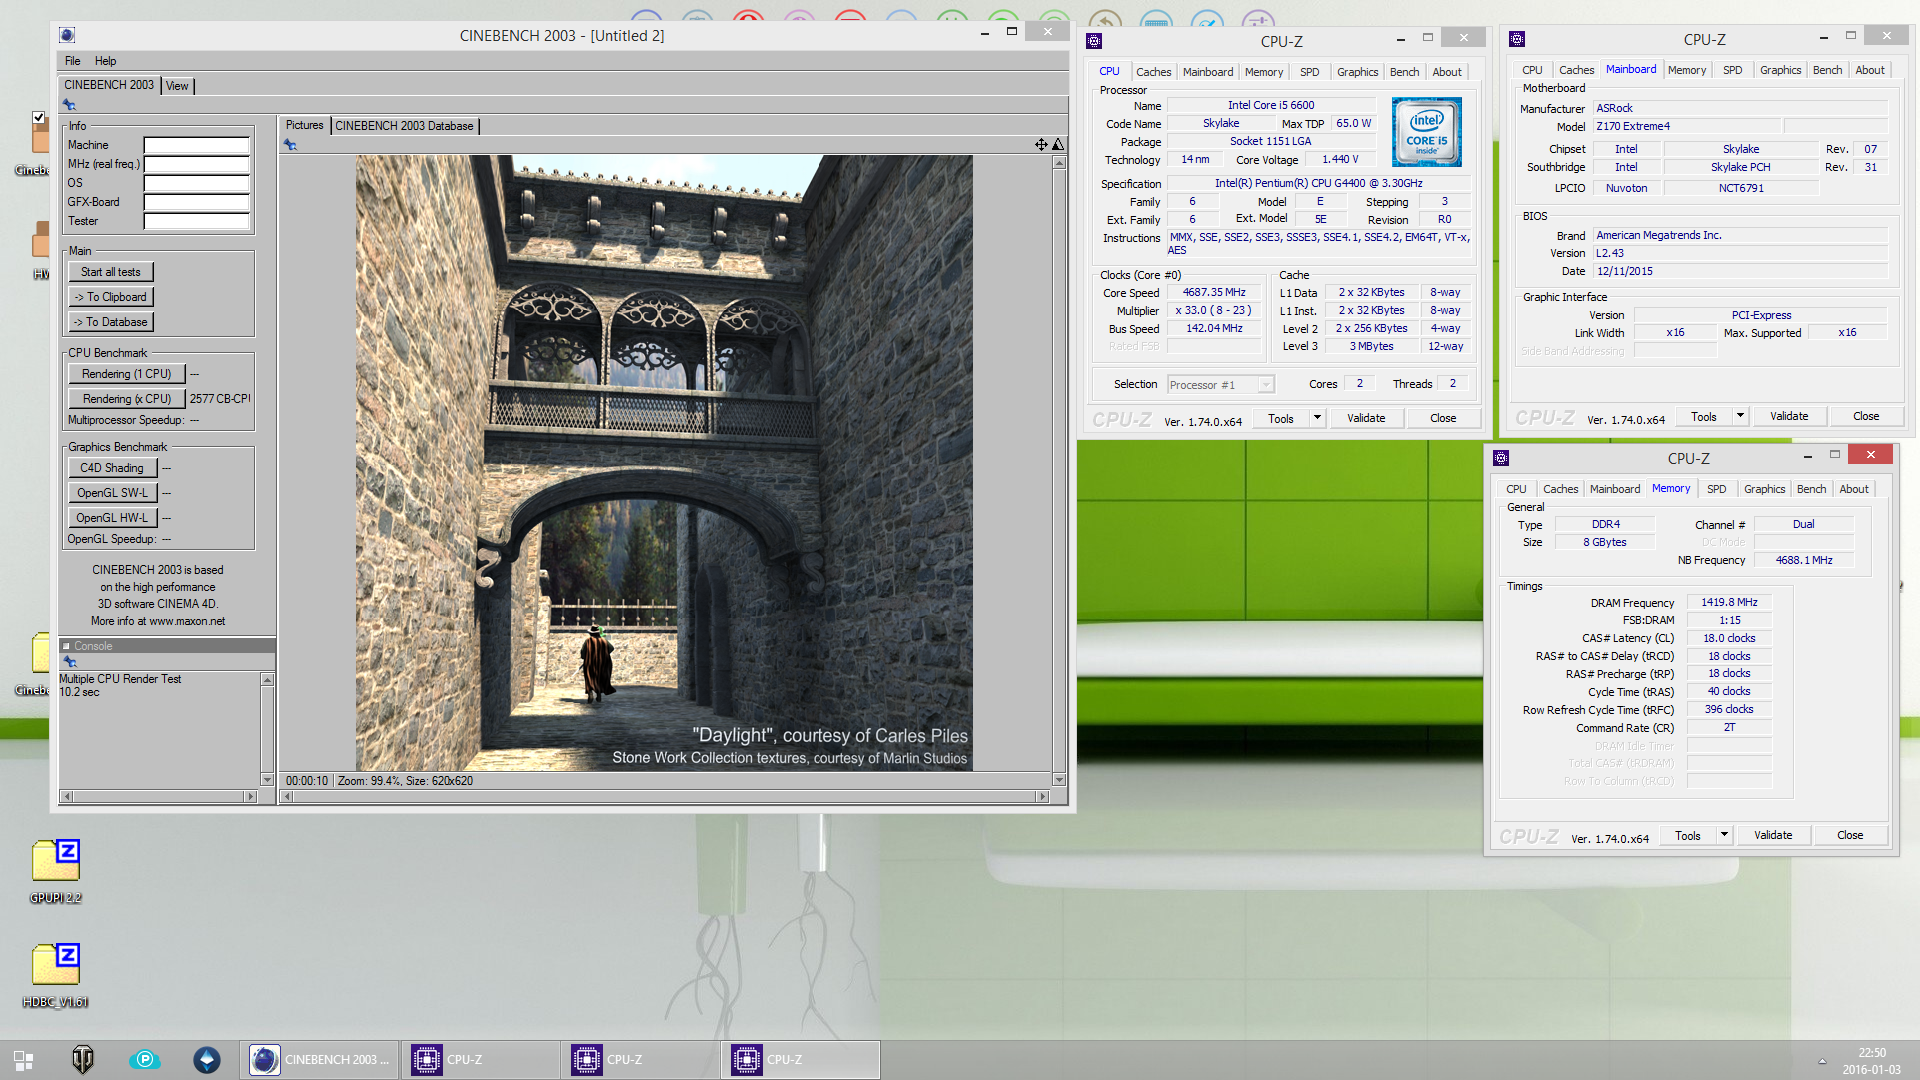The image size is (1920, 1080).
Task: Switch to CINEBENCH 2003 taskbar button
Action: [x=320, y=1060]
